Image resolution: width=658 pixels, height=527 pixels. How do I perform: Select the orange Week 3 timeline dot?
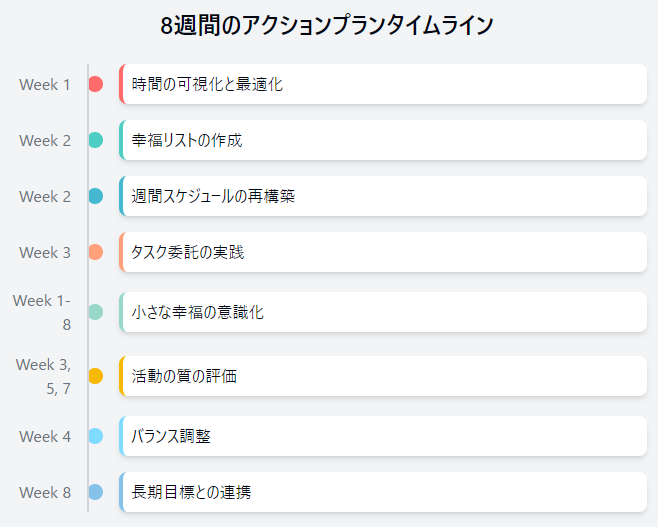coord(96,252)
